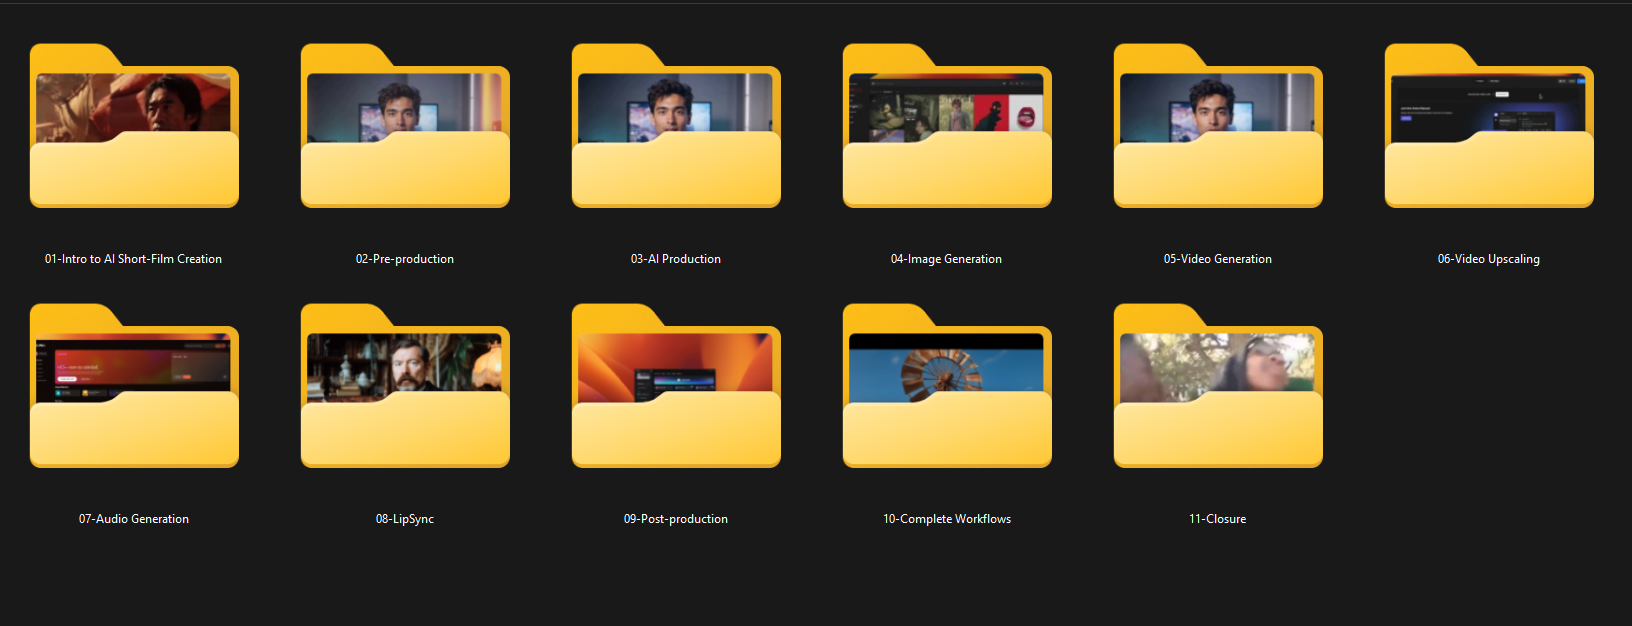The width and height of the screenshot is (1632, 626).
Task: Select the "04-Image Generation" name text
Action: [x=946, y=259]
